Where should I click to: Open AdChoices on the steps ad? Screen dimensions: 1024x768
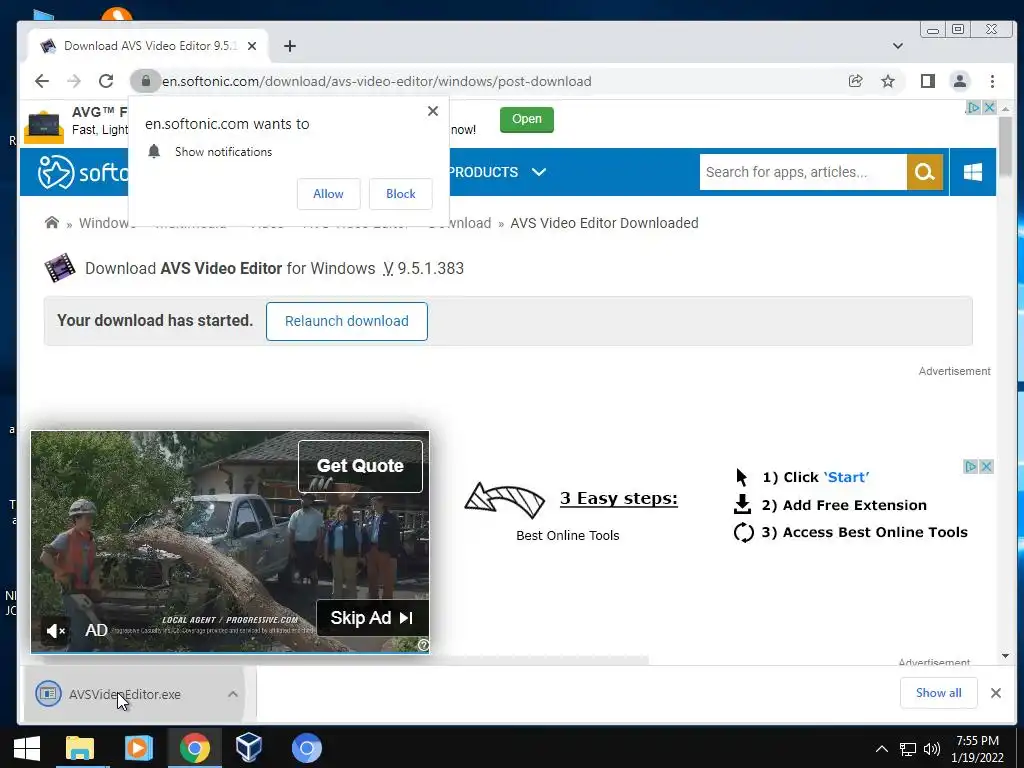(971, 466)
